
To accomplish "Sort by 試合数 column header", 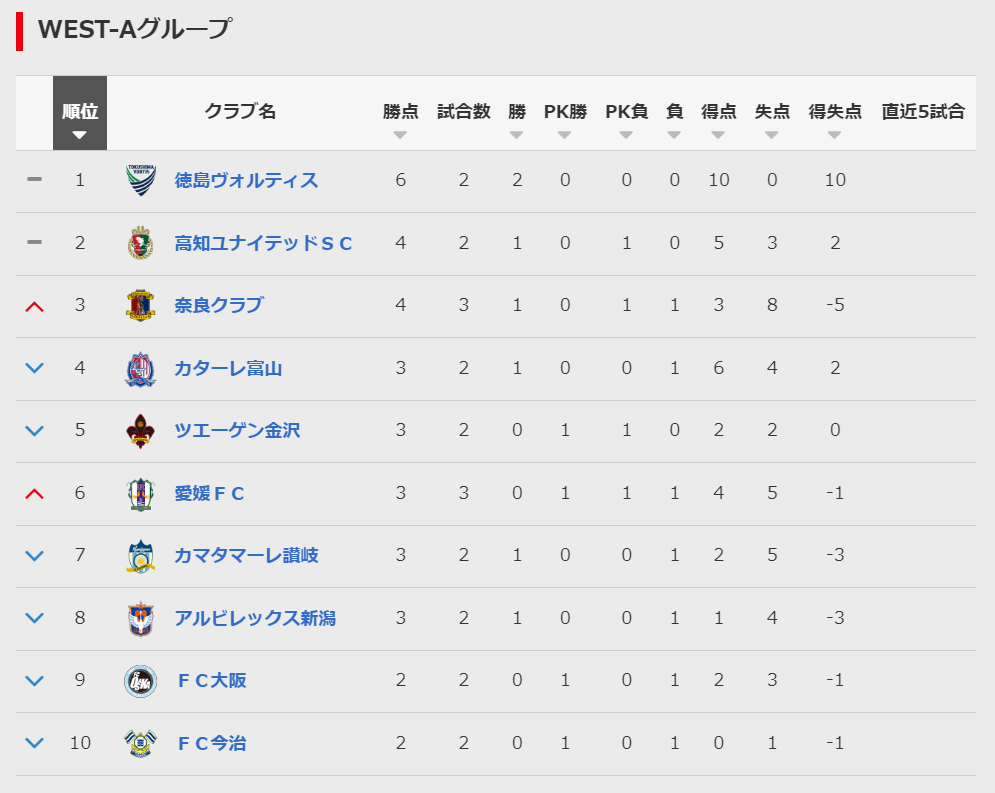I will coord(463,113).
